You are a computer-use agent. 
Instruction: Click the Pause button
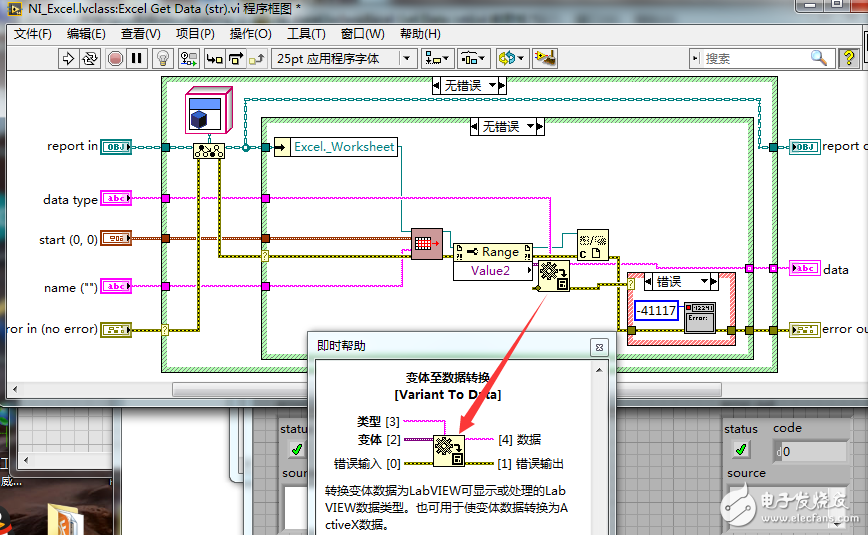[136, 58]
